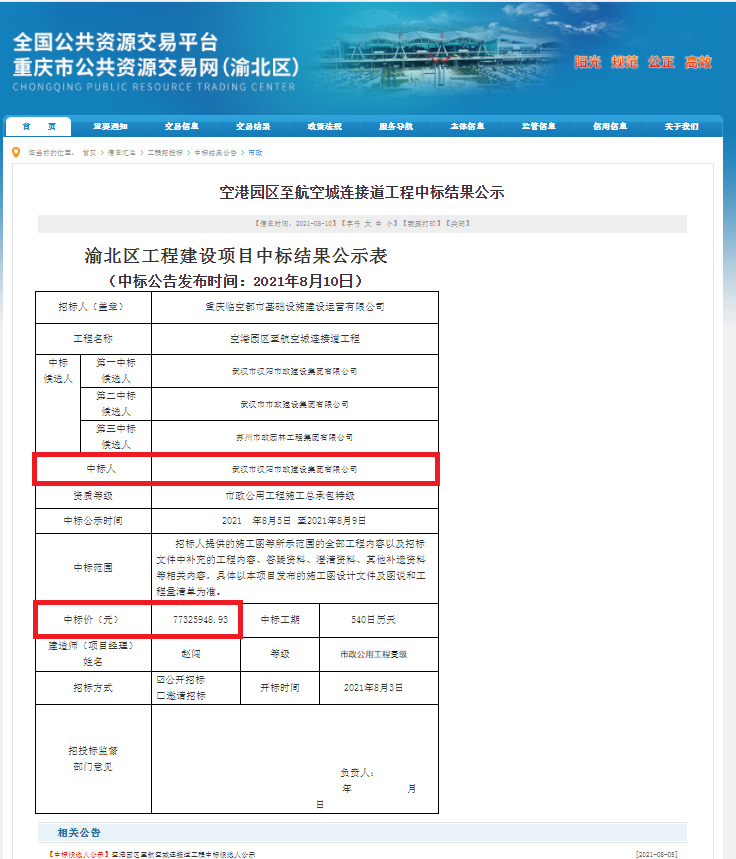Open 关于我们 in the navigation bar
Viewport: 736px width, 859px height.
point(680,127)
